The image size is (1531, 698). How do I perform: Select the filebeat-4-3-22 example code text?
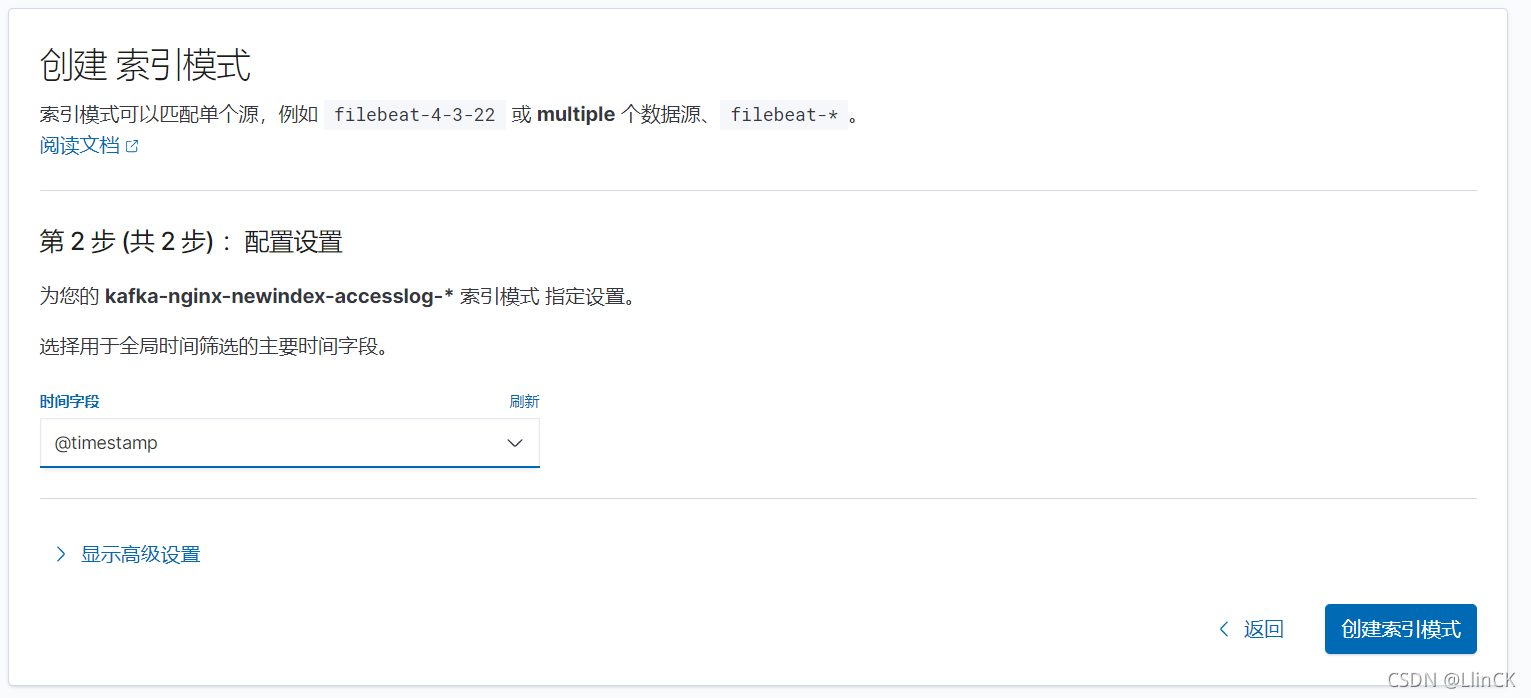point(415,115)
